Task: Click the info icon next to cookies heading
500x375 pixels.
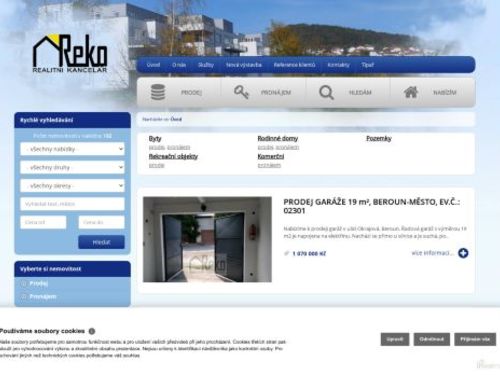Action: [x=92, y=331]
